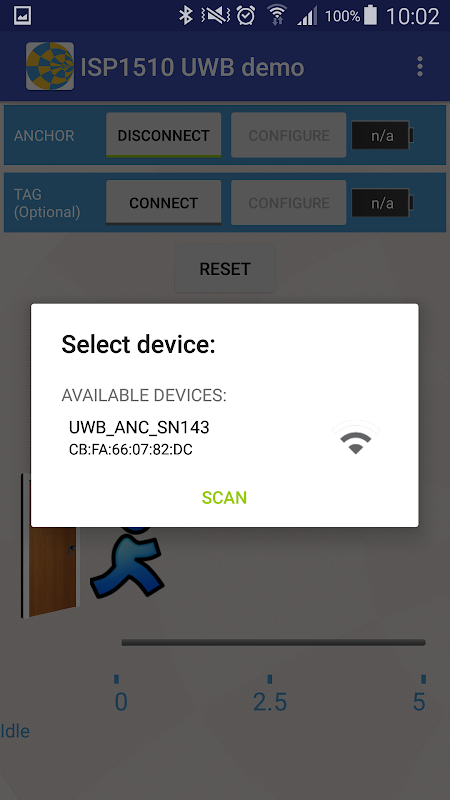Open CONFIGURE for the tag
Viewport: 450px width, 800px height.
pos(289,203)
